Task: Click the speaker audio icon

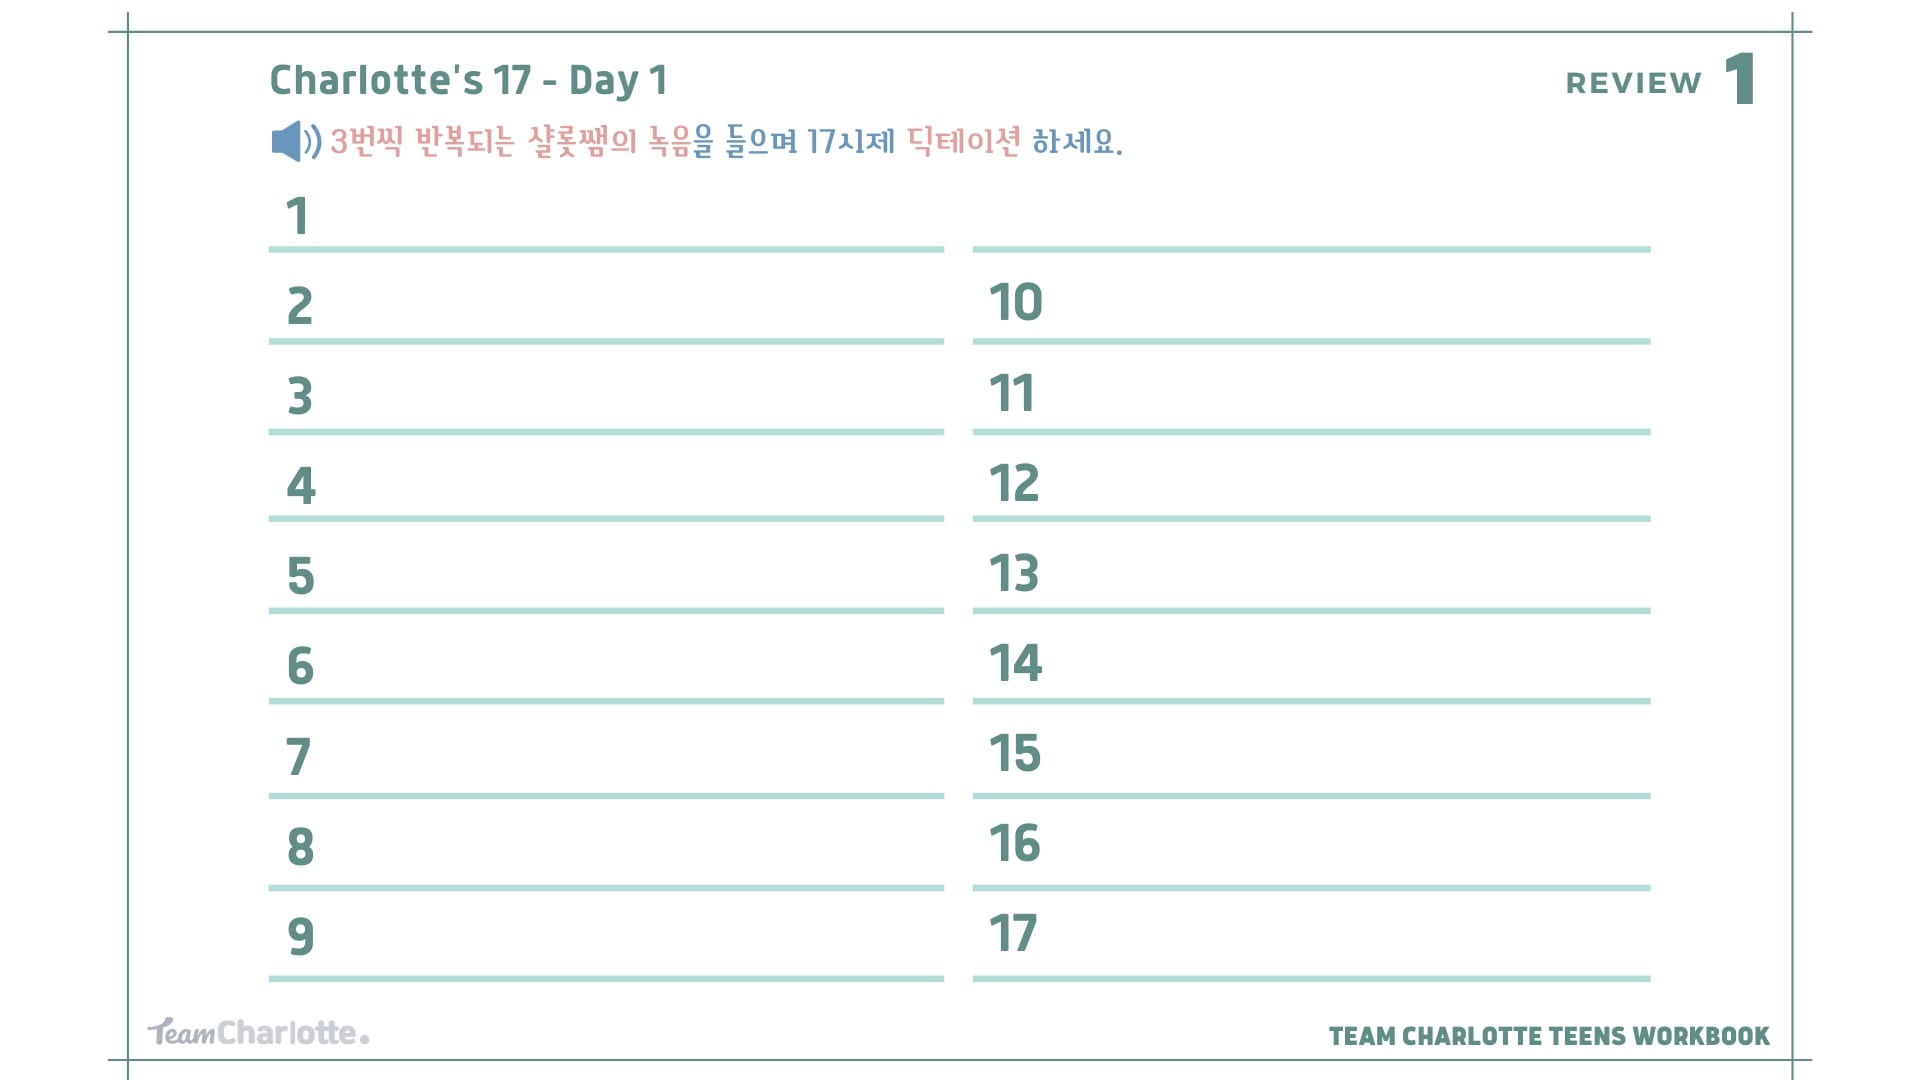Action: (296, 141)
